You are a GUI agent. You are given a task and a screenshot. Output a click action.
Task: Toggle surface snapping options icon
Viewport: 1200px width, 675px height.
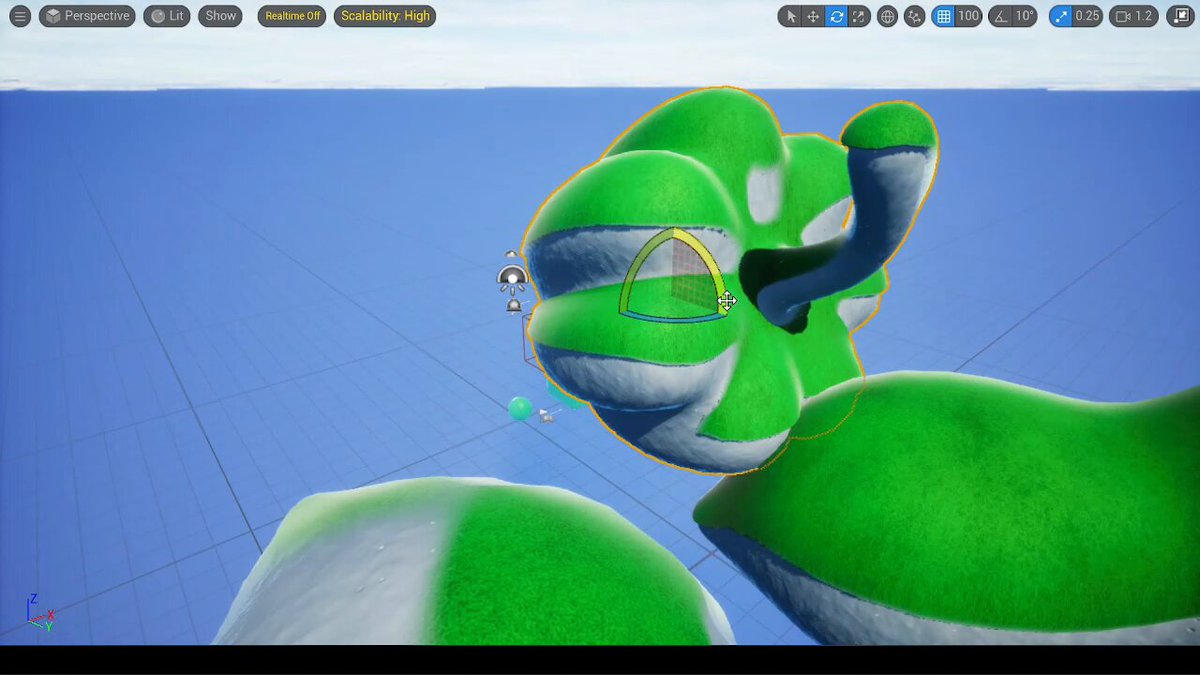[914, 16]
